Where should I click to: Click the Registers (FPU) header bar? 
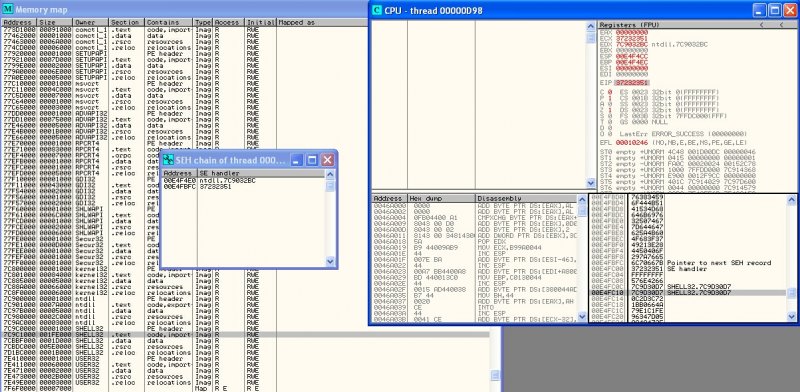[x=698, y=24]
